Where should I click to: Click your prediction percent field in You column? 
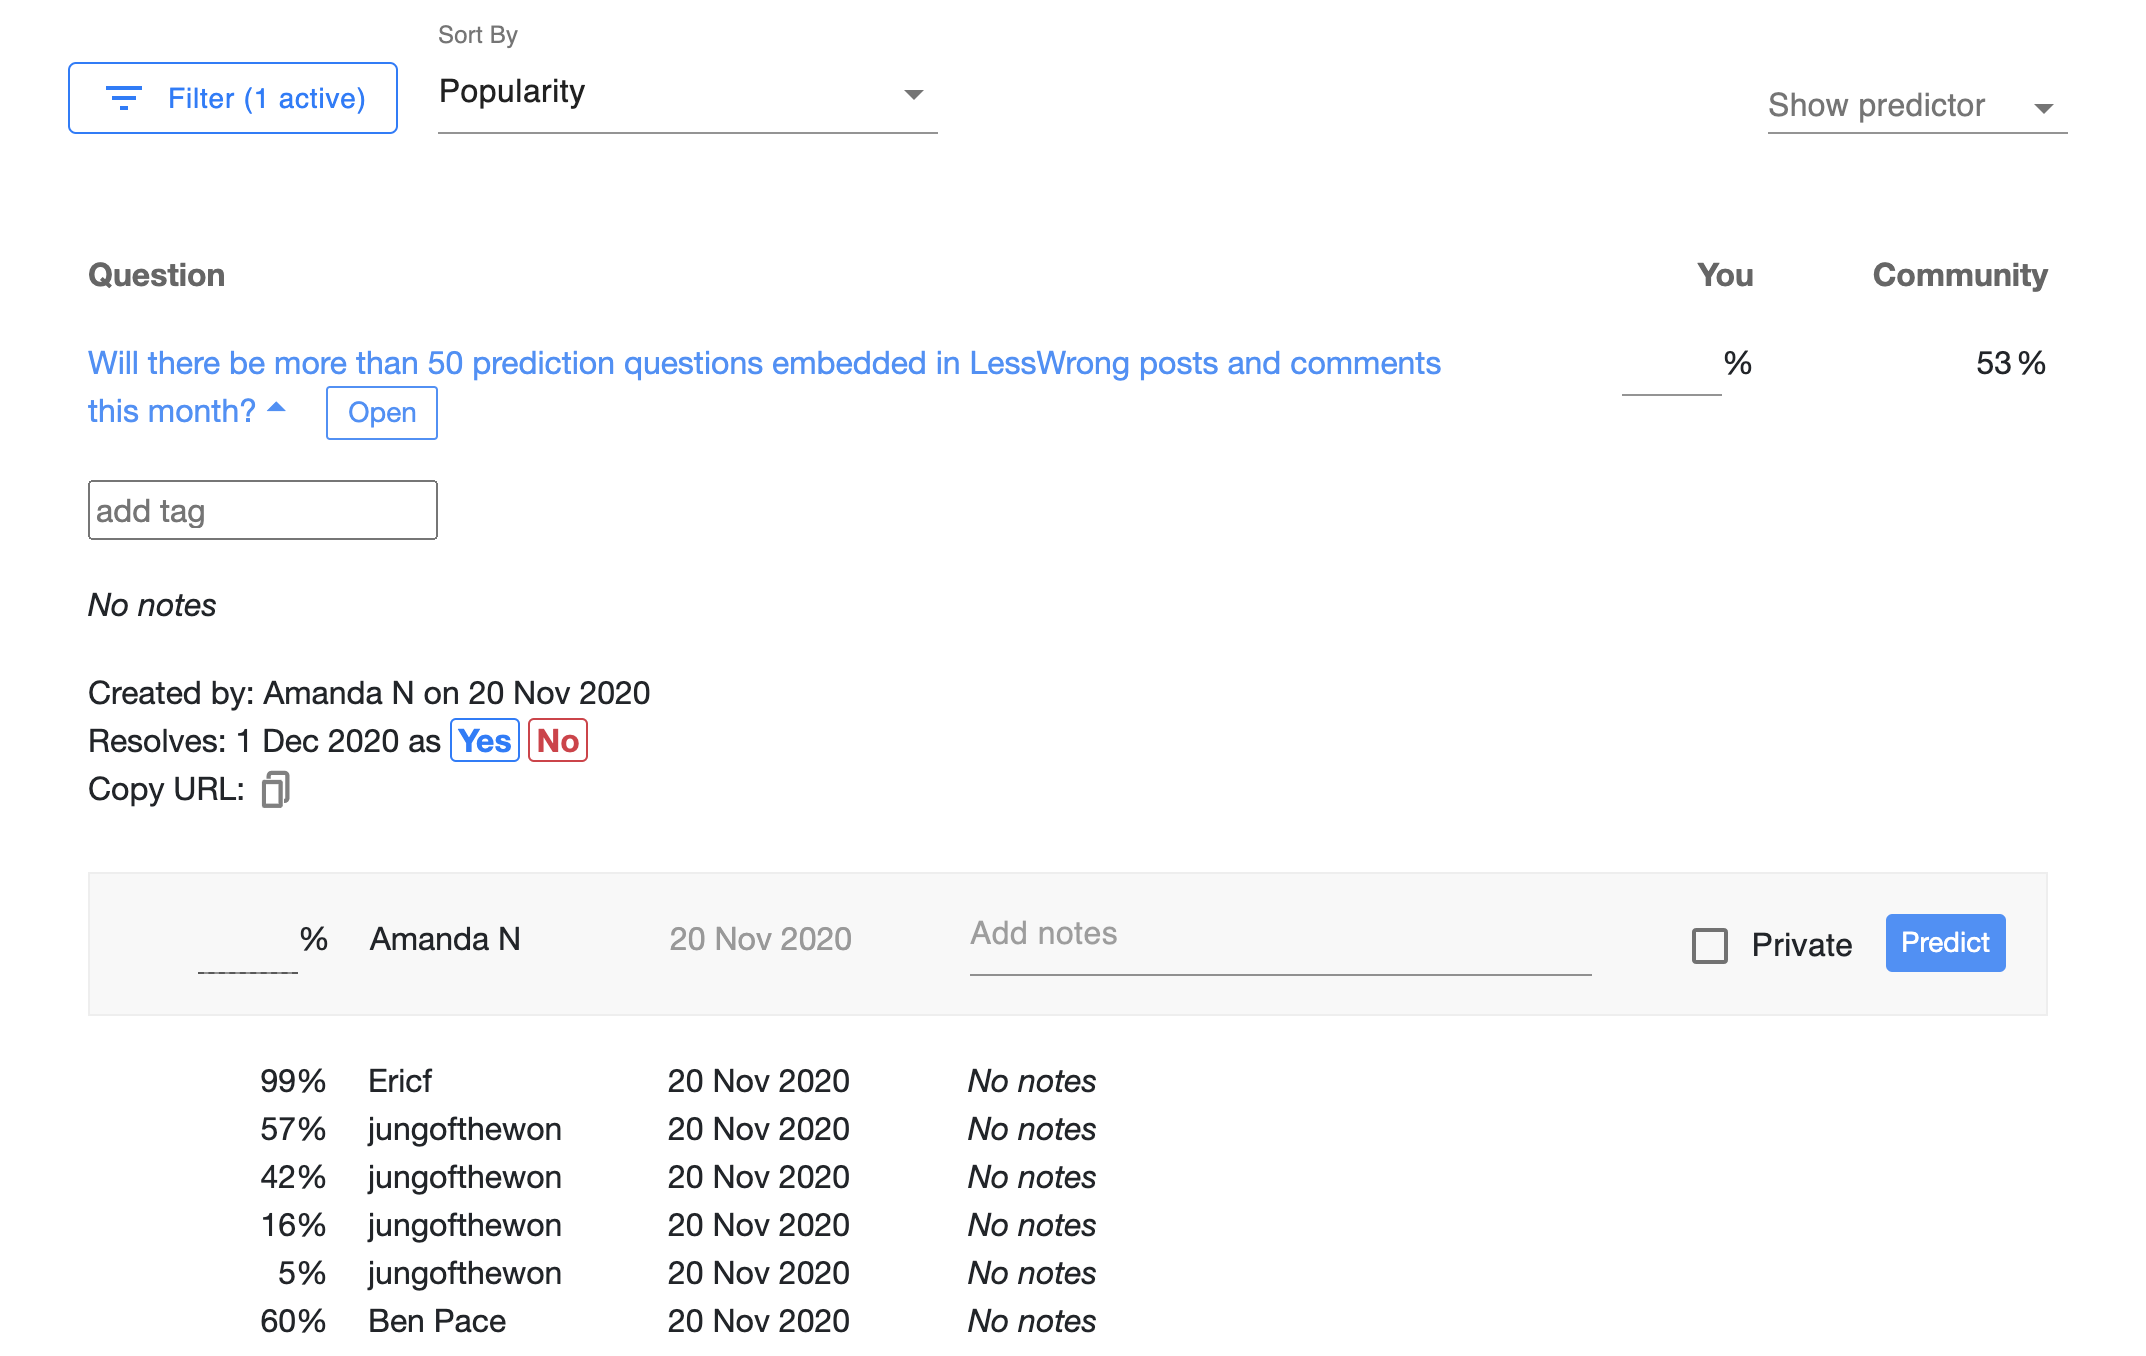click(x=1670, y=366)
